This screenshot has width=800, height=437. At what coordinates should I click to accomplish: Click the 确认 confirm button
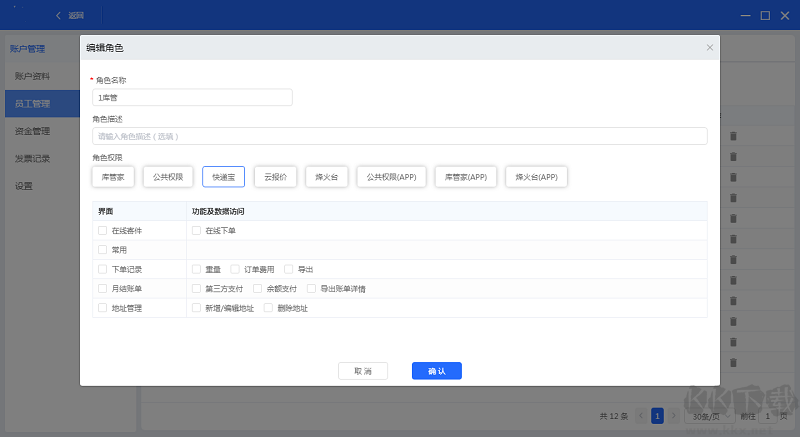point(437,371)
